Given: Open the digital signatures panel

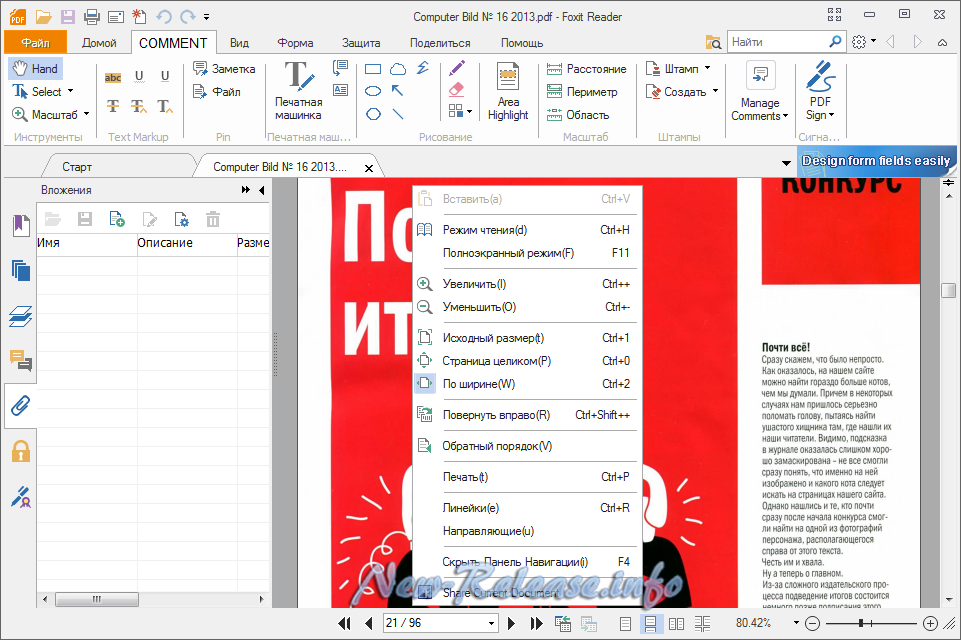Looking at the screenshot, I should click(21, 497).
